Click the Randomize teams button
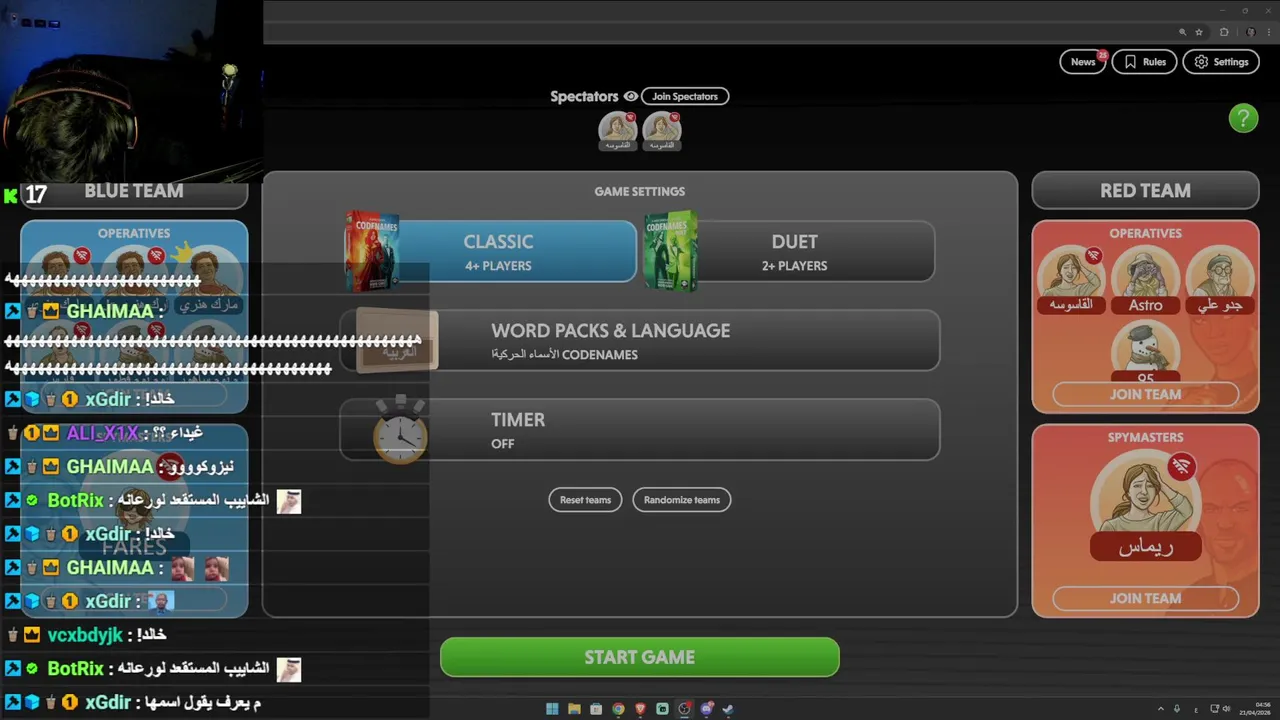 (682, 500)
